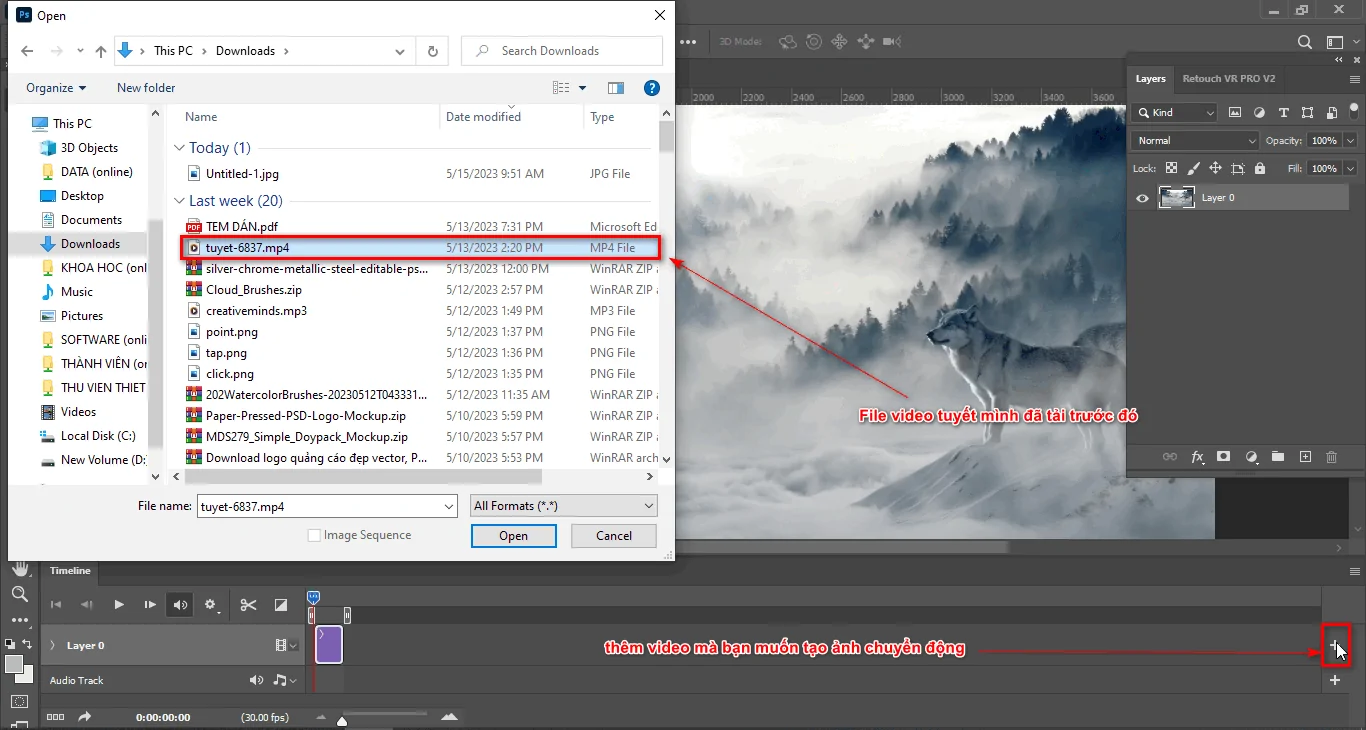Mute the Audio Track
This screenshot has width=1366, height=730.
(256, 680)
